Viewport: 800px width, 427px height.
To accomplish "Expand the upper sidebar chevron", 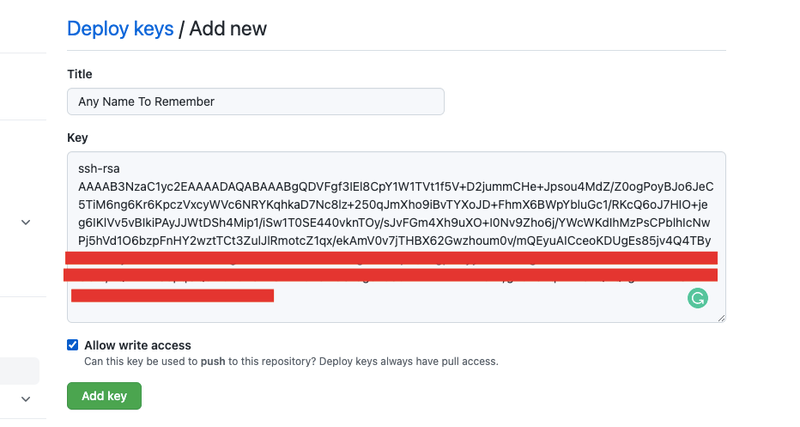I will pos(26,222).
